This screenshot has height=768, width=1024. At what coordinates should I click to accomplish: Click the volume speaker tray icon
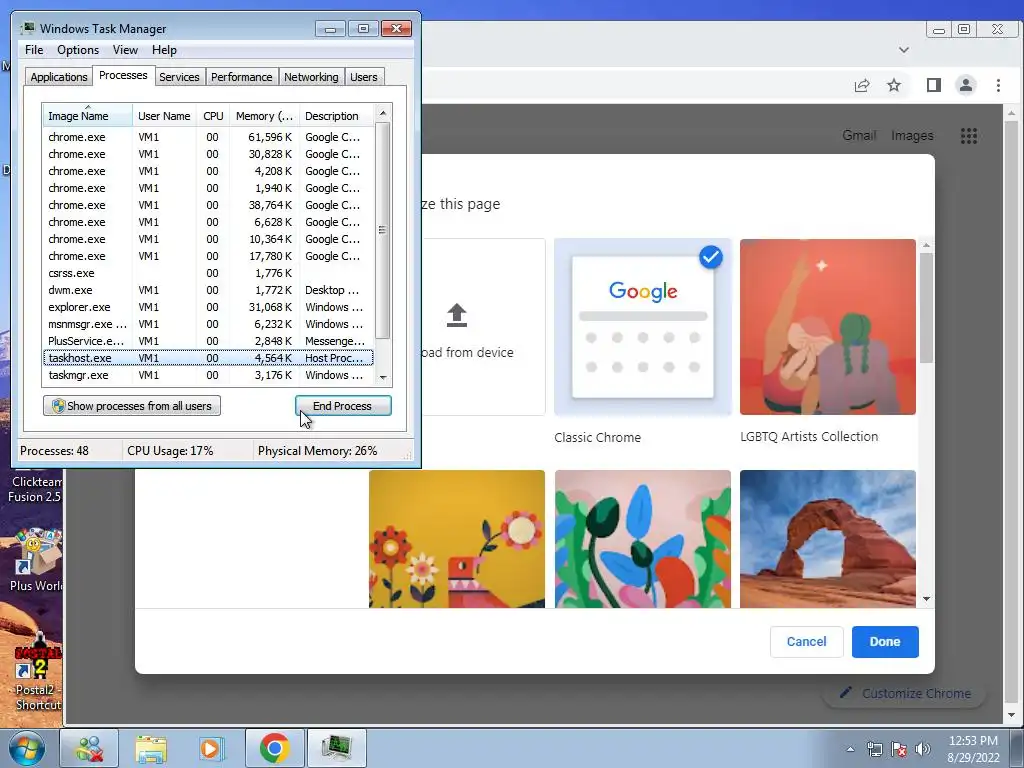click(x=923, y=749)
